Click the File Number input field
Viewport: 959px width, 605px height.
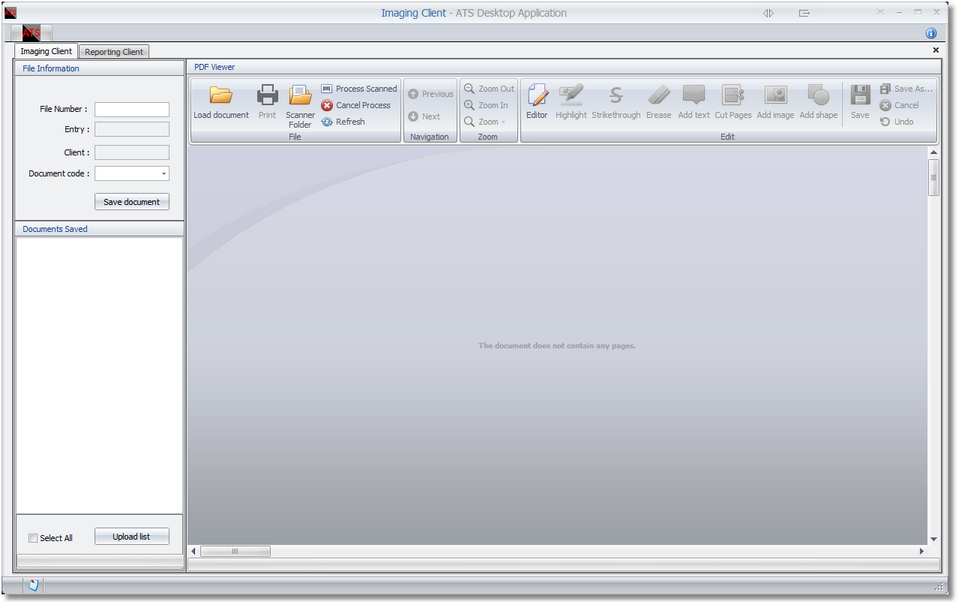132,110
